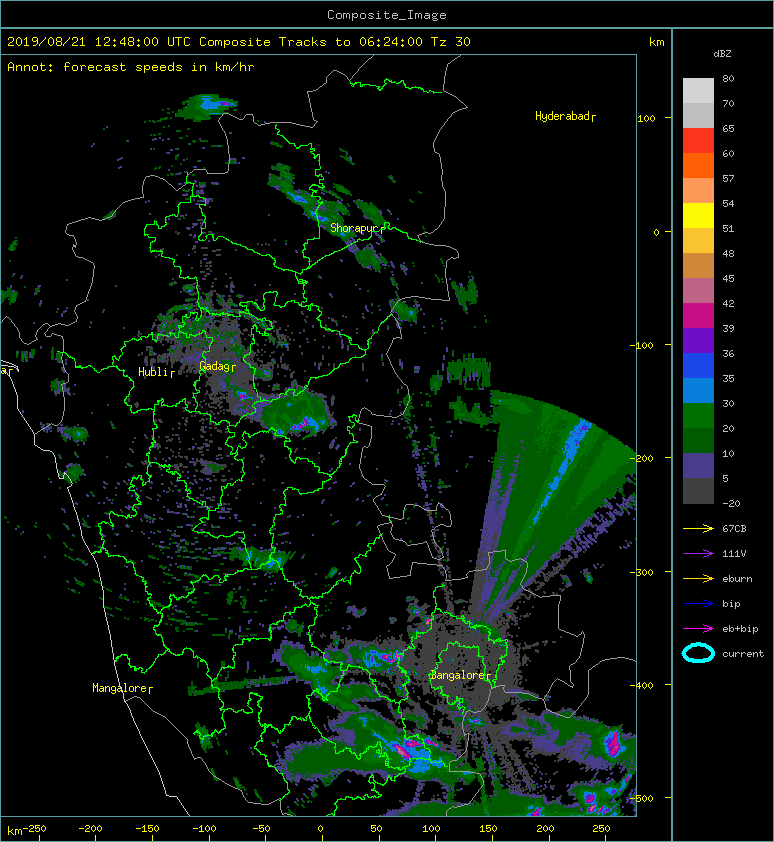Pick the violet 39 dBZ swatch

(698, 340)
